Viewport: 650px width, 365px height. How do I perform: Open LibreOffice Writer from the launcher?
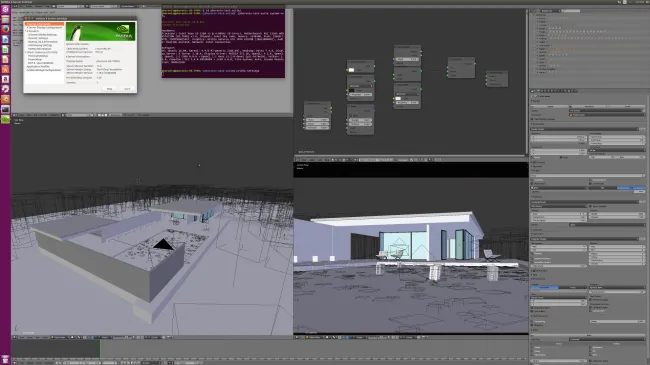click(5, 39)
